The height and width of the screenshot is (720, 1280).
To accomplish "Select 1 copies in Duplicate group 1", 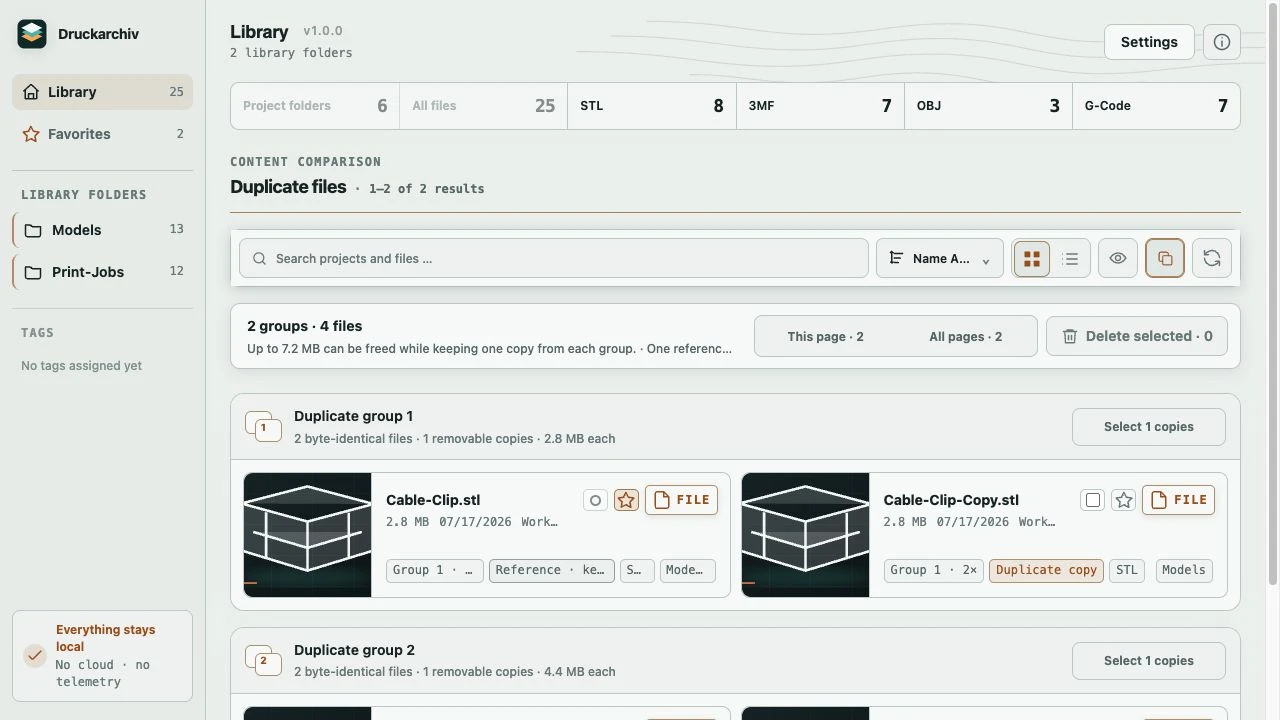I will pyautogui.click(x=1148, y=427).
